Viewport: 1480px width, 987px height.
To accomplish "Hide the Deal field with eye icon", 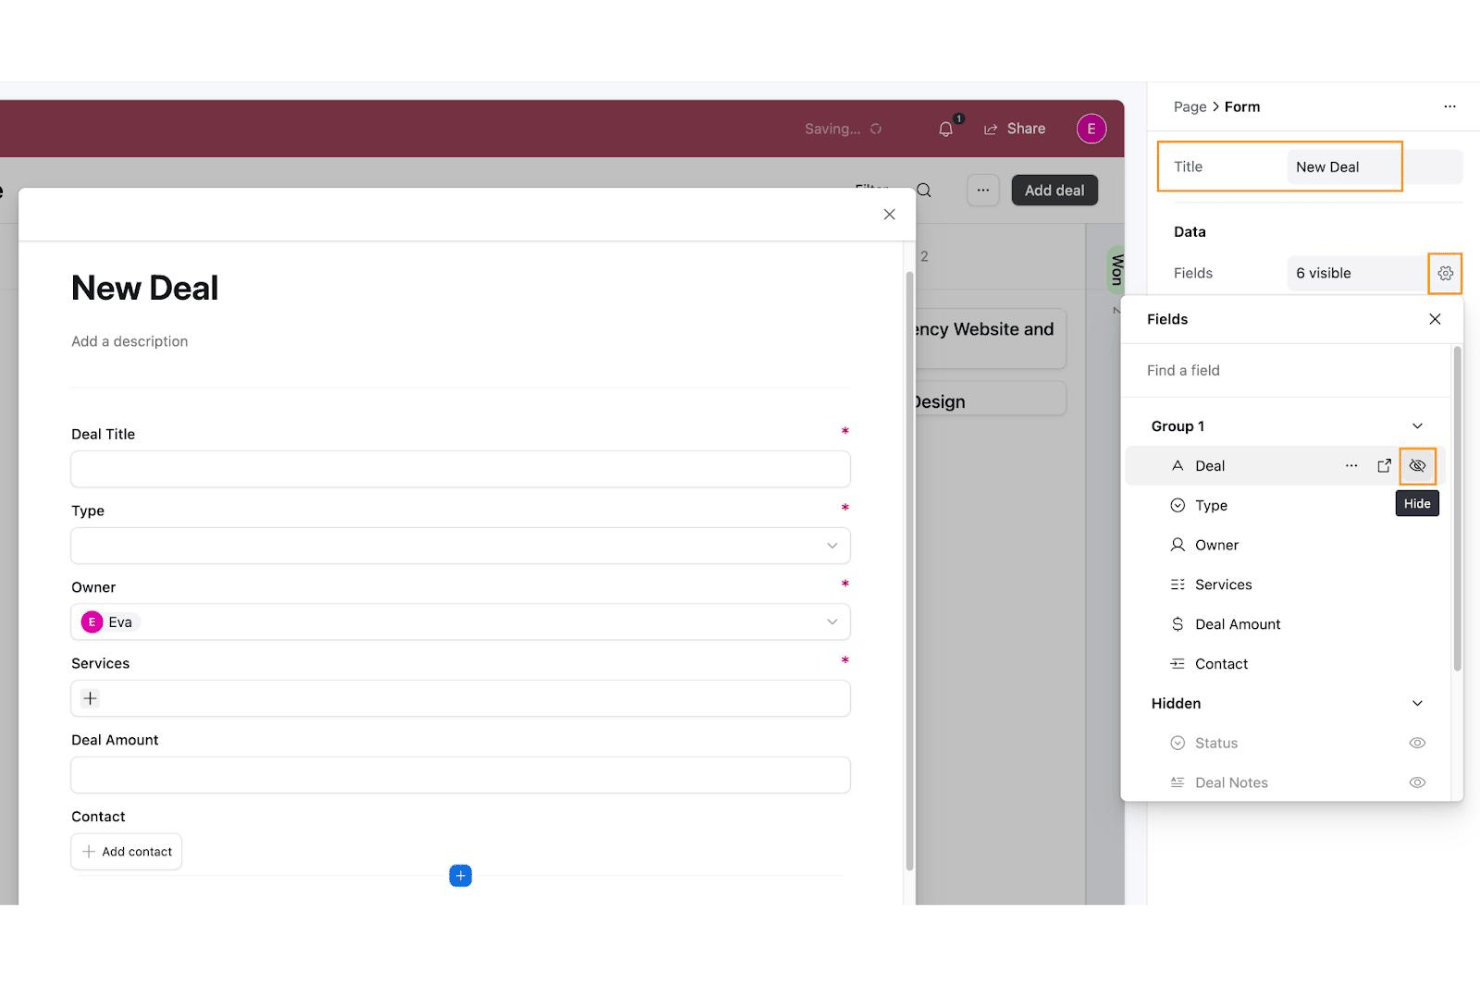I will [1417, 466].
